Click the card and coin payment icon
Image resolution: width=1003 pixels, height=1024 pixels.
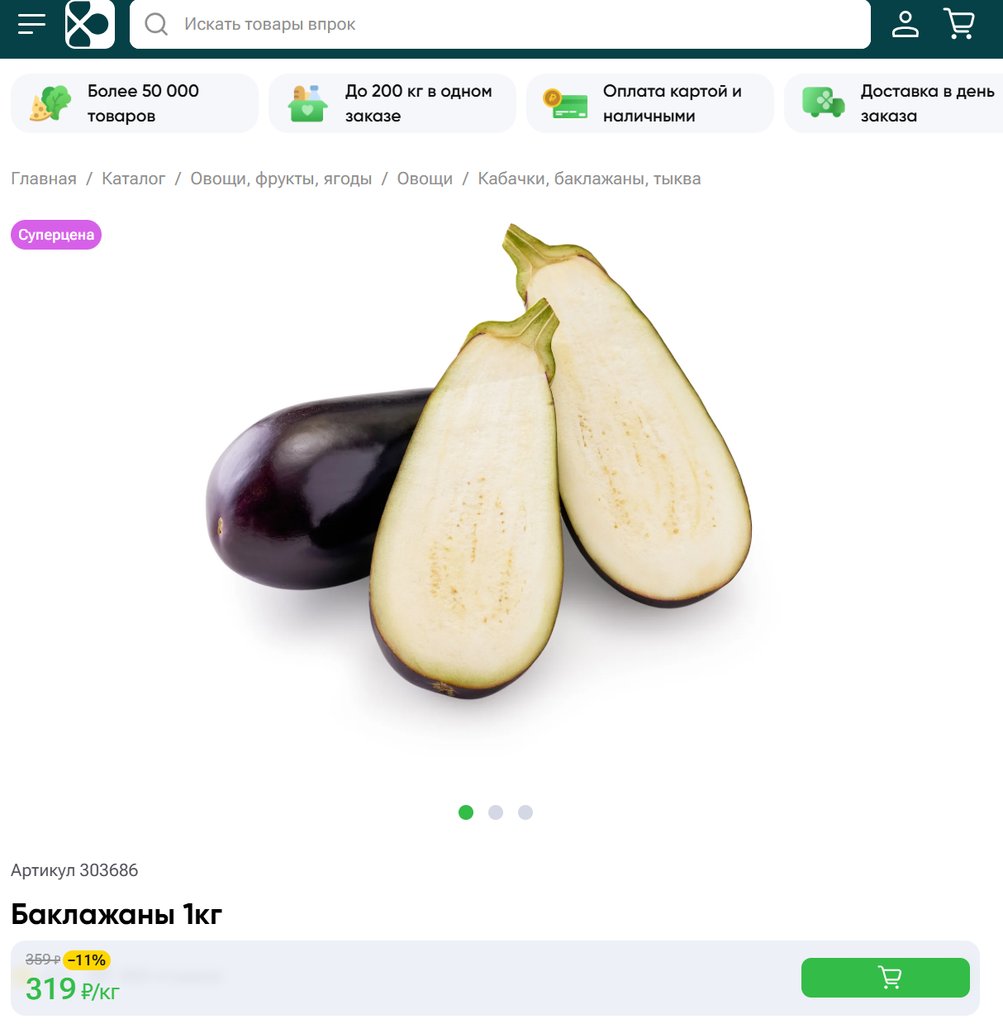coord(565,104)
